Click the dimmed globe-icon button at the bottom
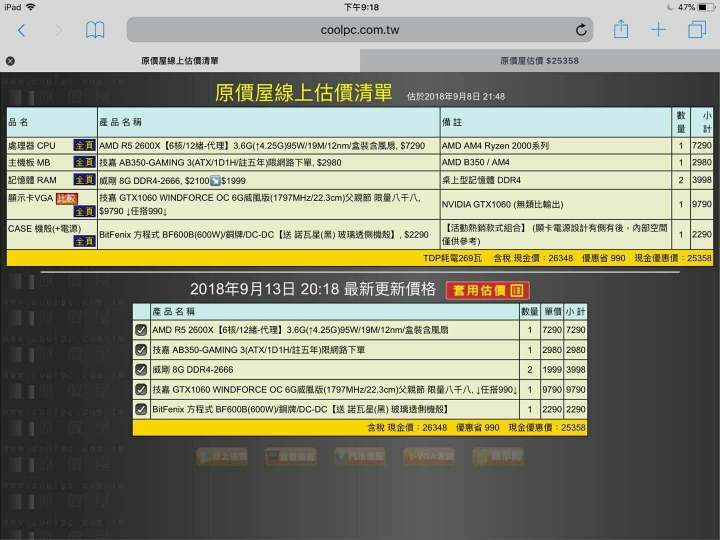 [x=360, y=456]
